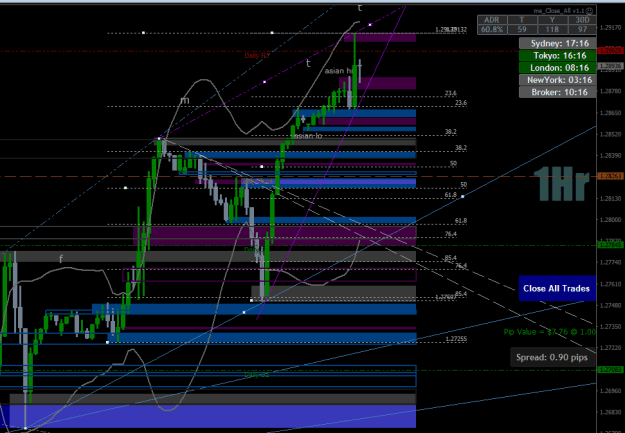
Task: Click the ADR header cell
Action: click(492, 20)
